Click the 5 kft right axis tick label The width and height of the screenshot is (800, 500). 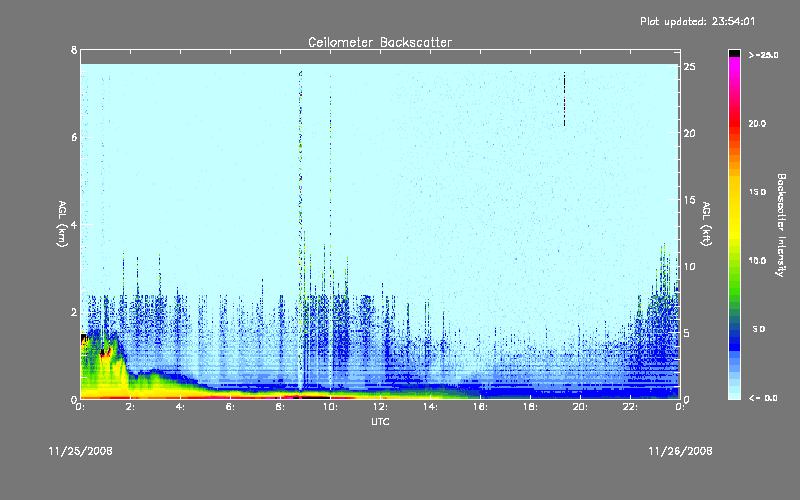tap(687, 333)
